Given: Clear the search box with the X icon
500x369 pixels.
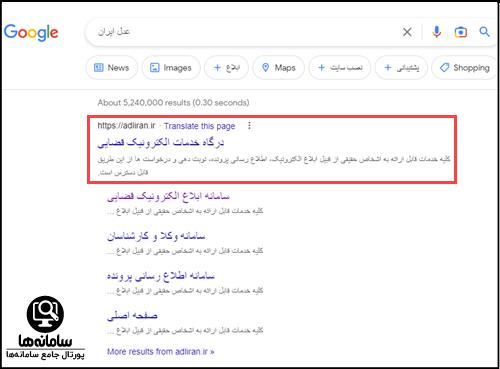Looking at the screenshot, I should (407, 32).
